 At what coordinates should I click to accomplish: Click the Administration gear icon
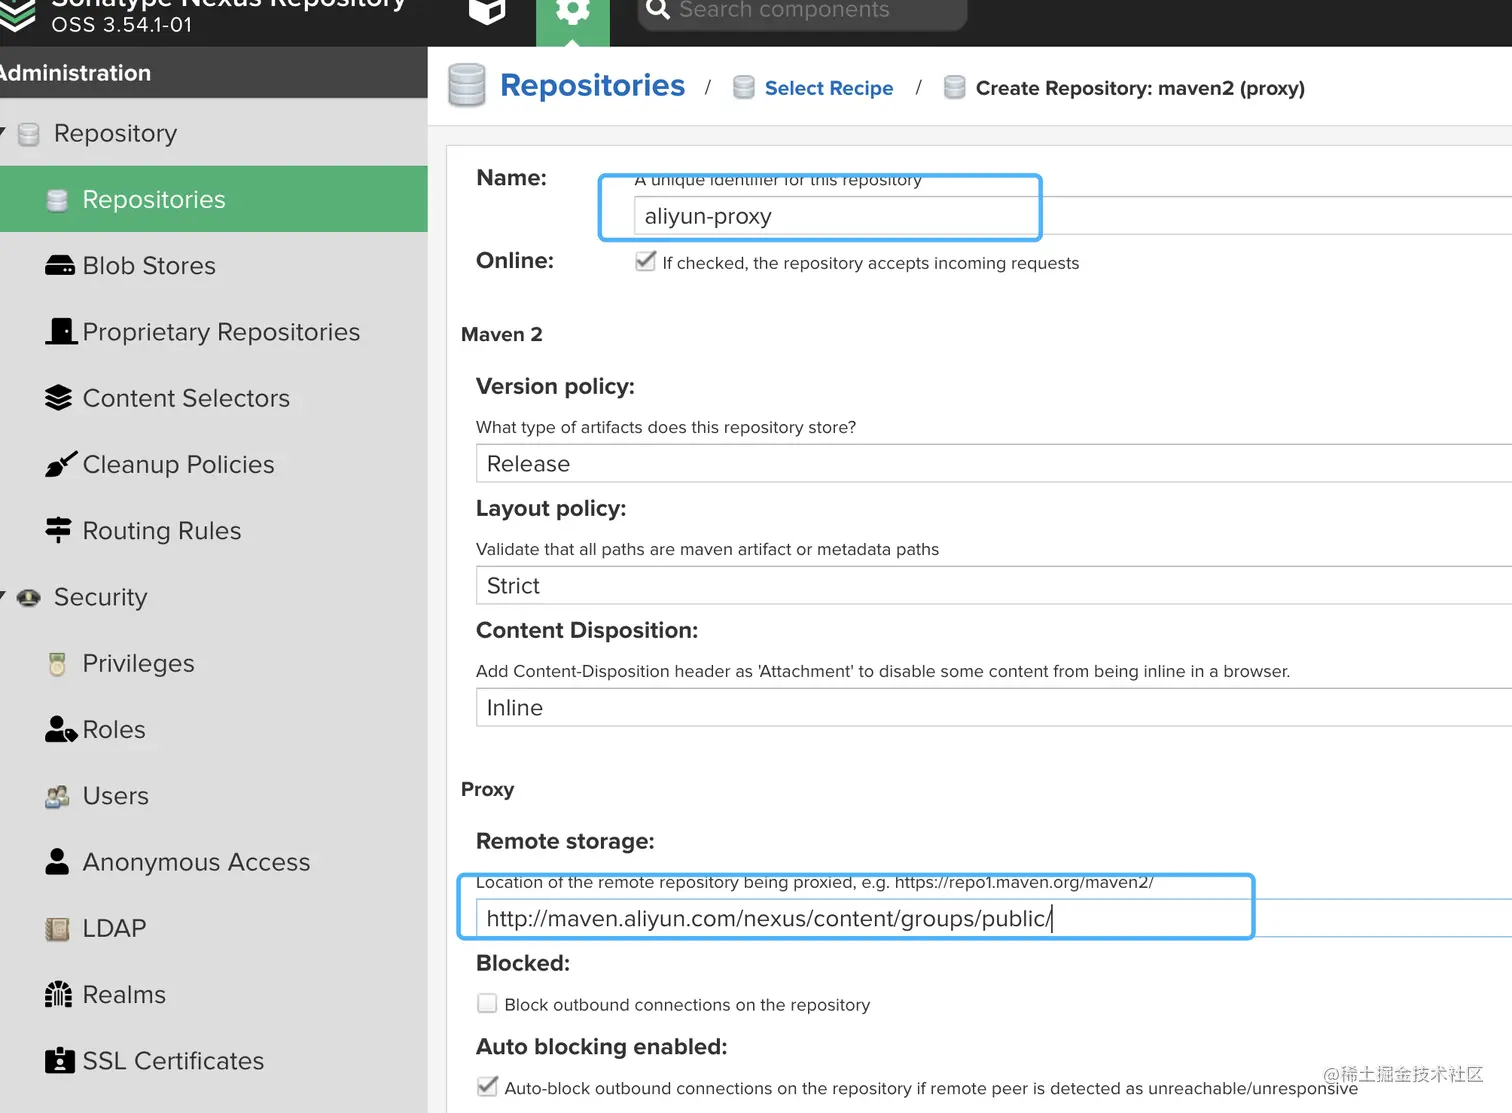coord(572,12)
